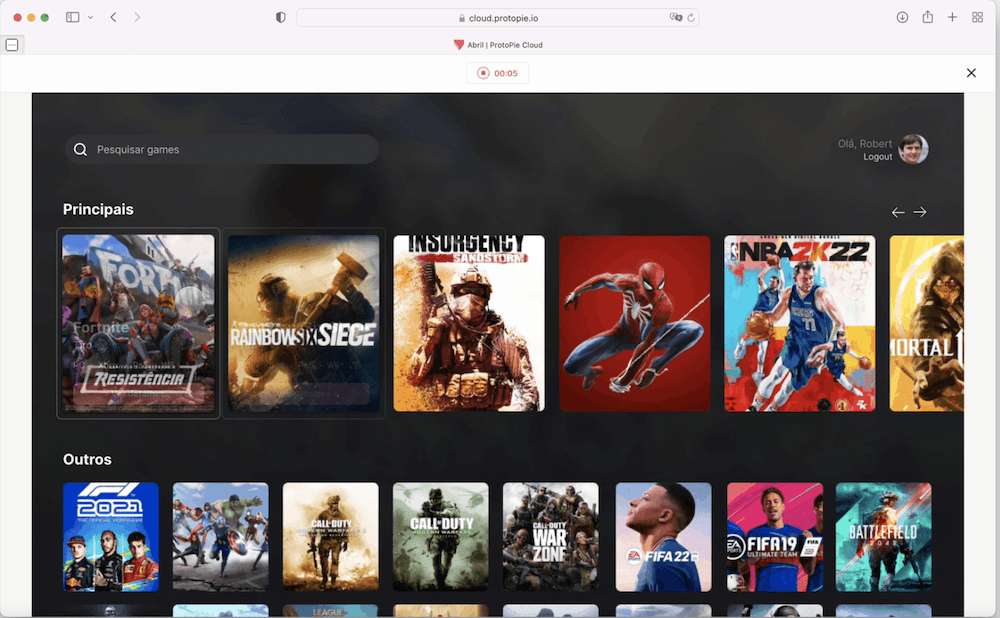
Task: Select the FIFA 22 cover
Action: [663, 537]
